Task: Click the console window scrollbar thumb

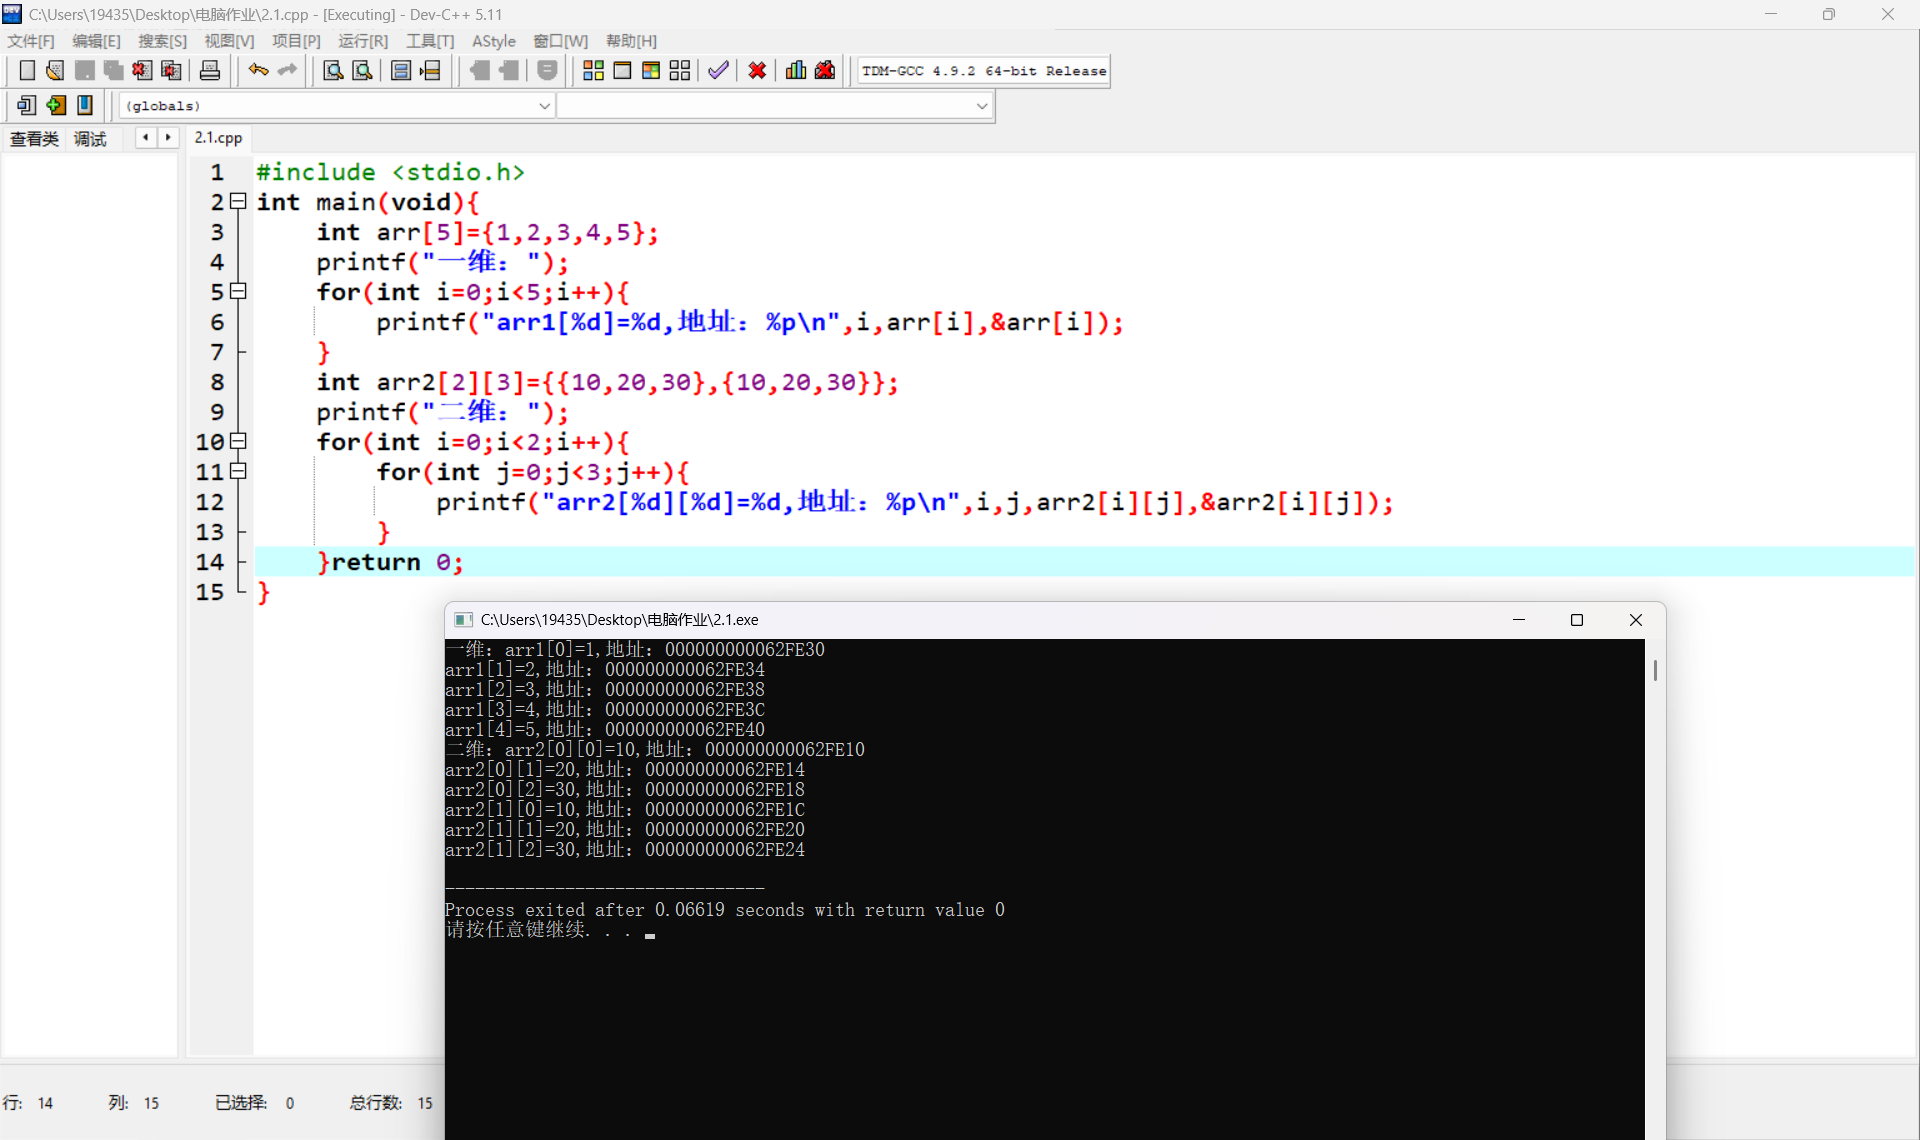Action: click(1655, 670)
